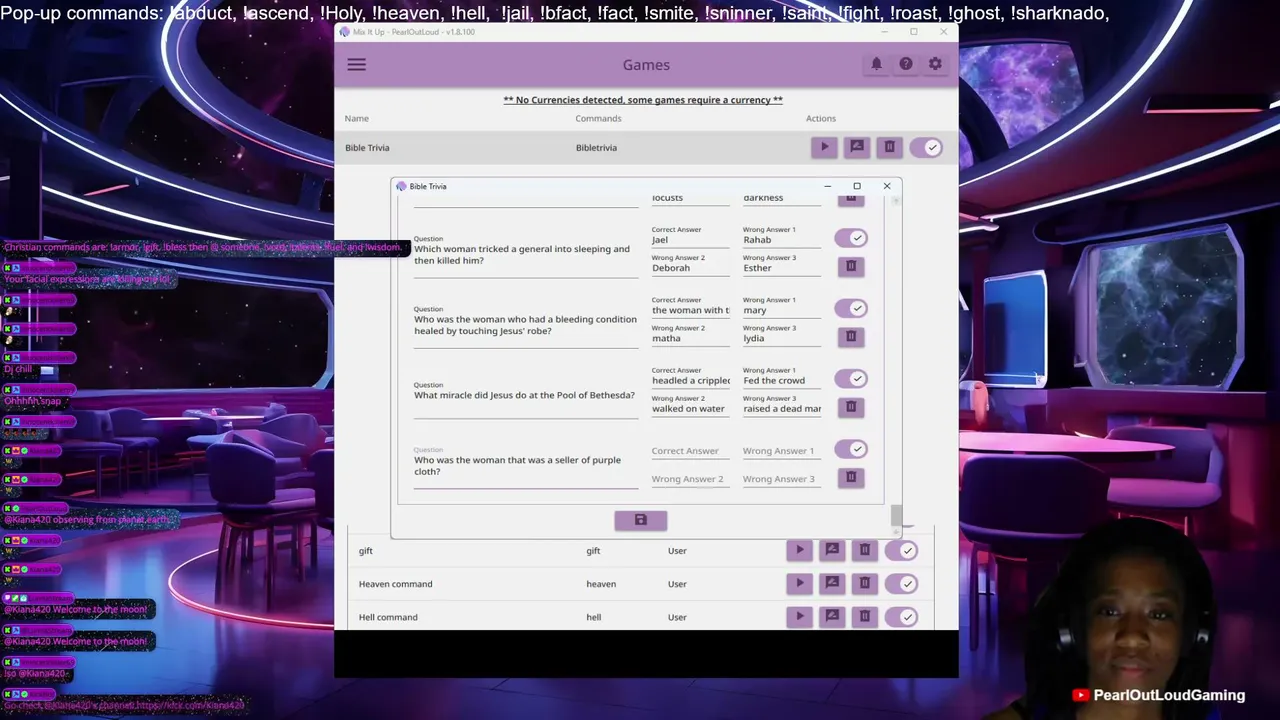Open the notifications bell
Viewport: 1280px width, 720px height.
coord(876,64)
